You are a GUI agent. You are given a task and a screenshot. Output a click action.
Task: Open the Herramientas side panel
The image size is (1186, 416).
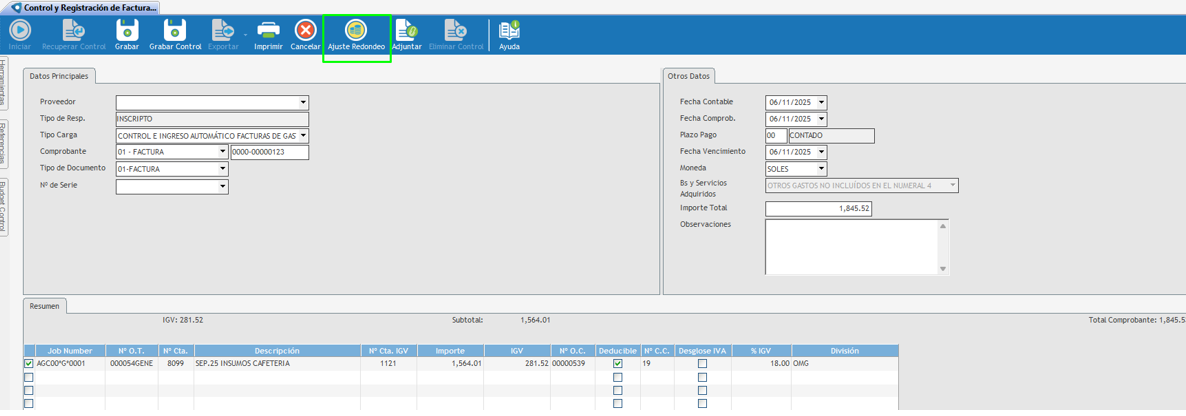4,82
